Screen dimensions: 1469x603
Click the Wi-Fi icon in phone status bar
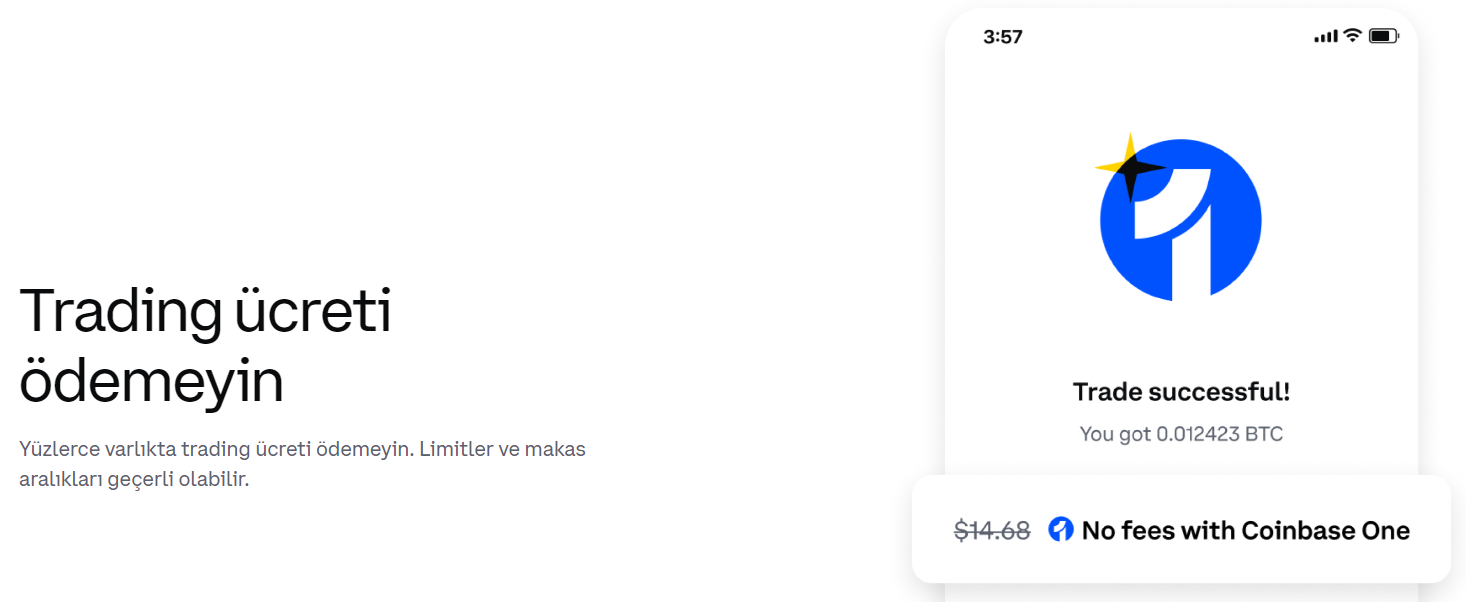click(x=1352, y=36)
